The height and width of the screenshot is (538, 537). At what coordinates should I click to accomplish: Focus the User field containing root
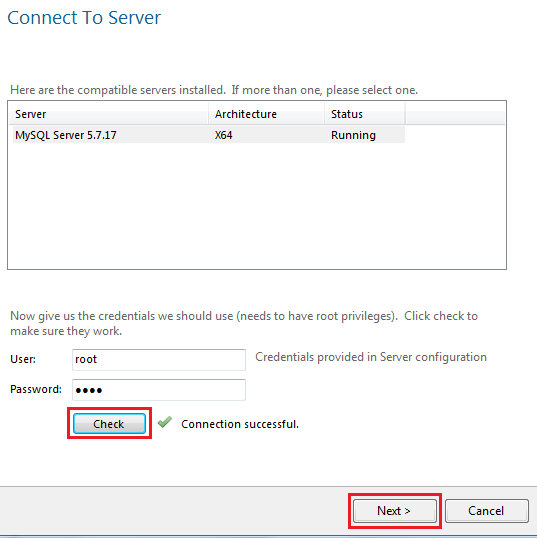(x=159, y=360)
